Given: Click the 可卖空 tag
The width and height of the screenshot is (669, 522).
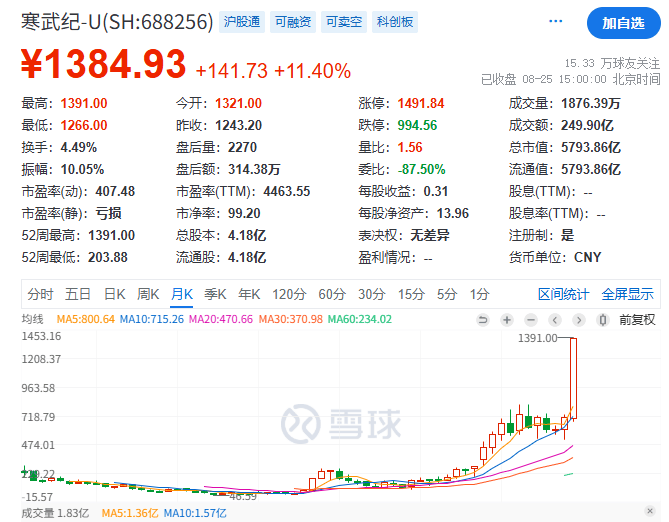Looking at the screenshot, I should [x=344, y=22].
